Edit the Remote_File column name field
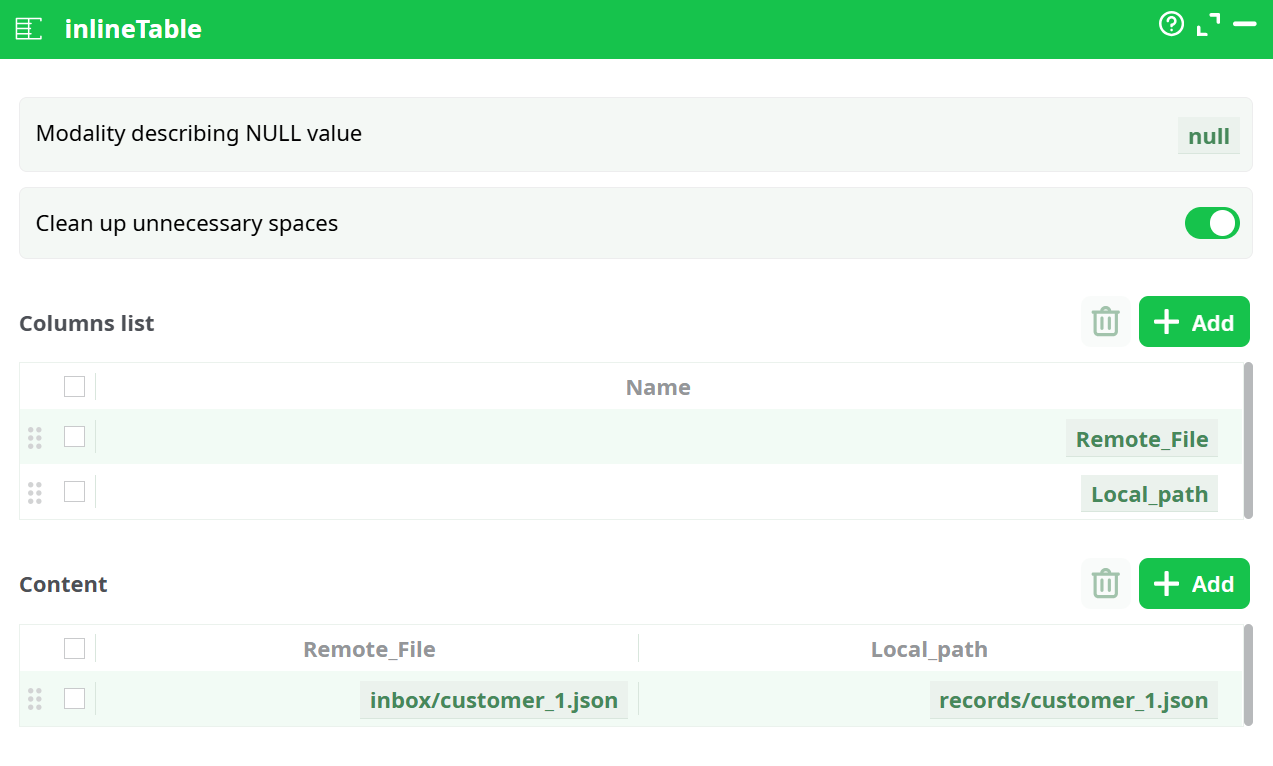This screenshot has width=1273, height=766. point(1141,438)
